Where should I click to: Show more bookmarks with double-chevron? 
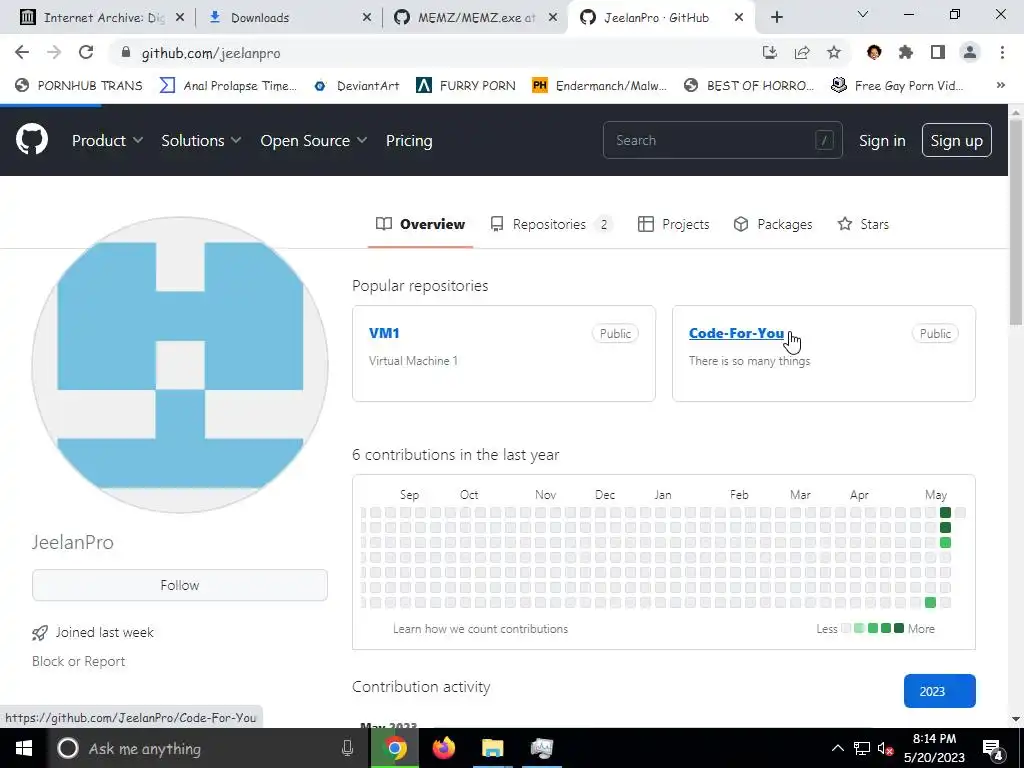point(1000,85)
